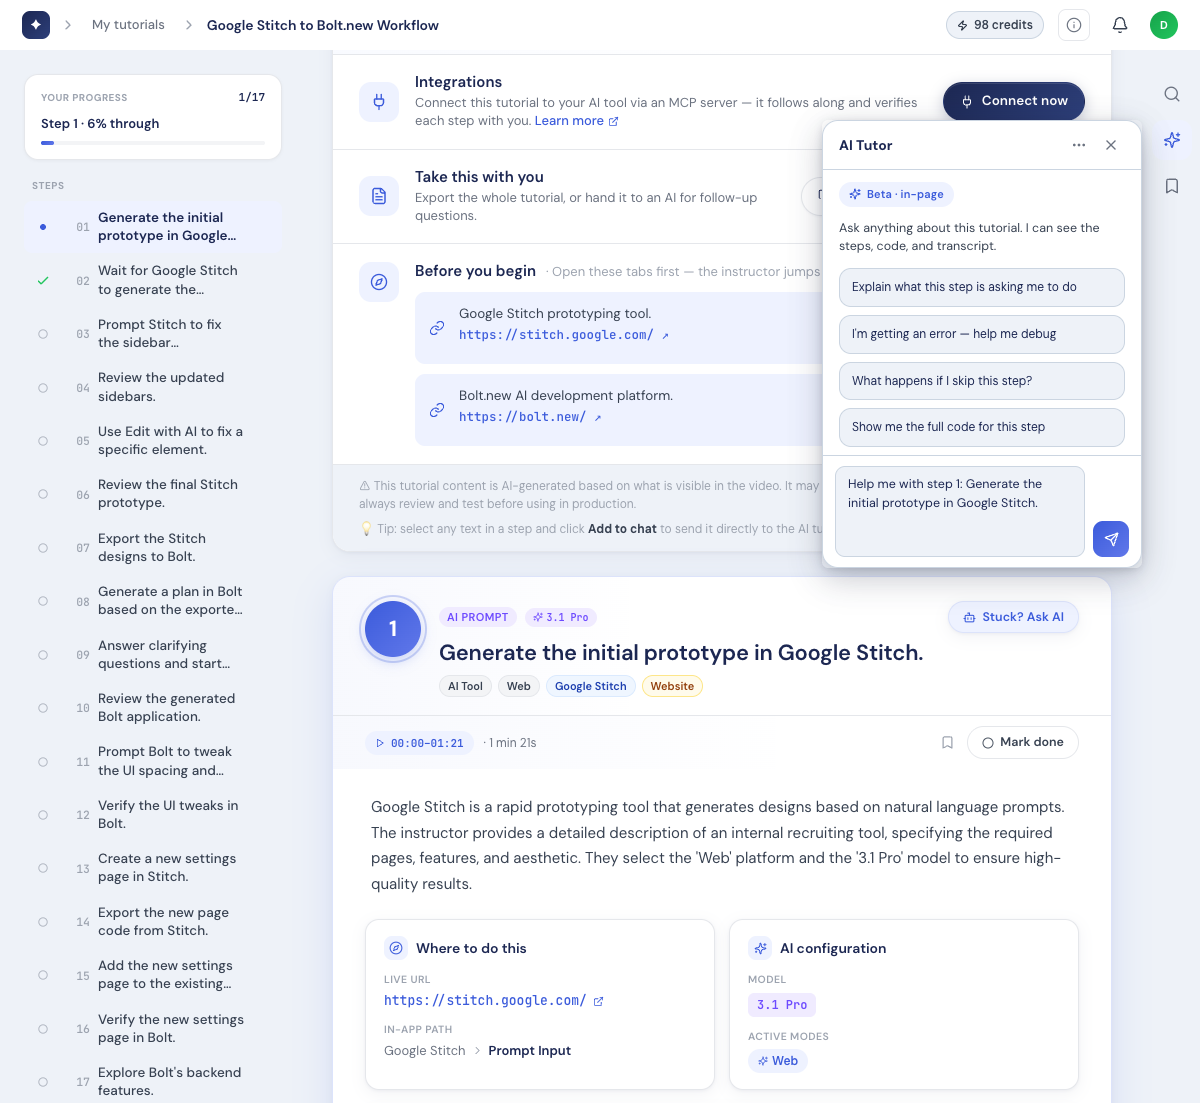This screenshot has width=1200, height=1103.
Task: Open the notifications bell
Action: (1120, 25)
